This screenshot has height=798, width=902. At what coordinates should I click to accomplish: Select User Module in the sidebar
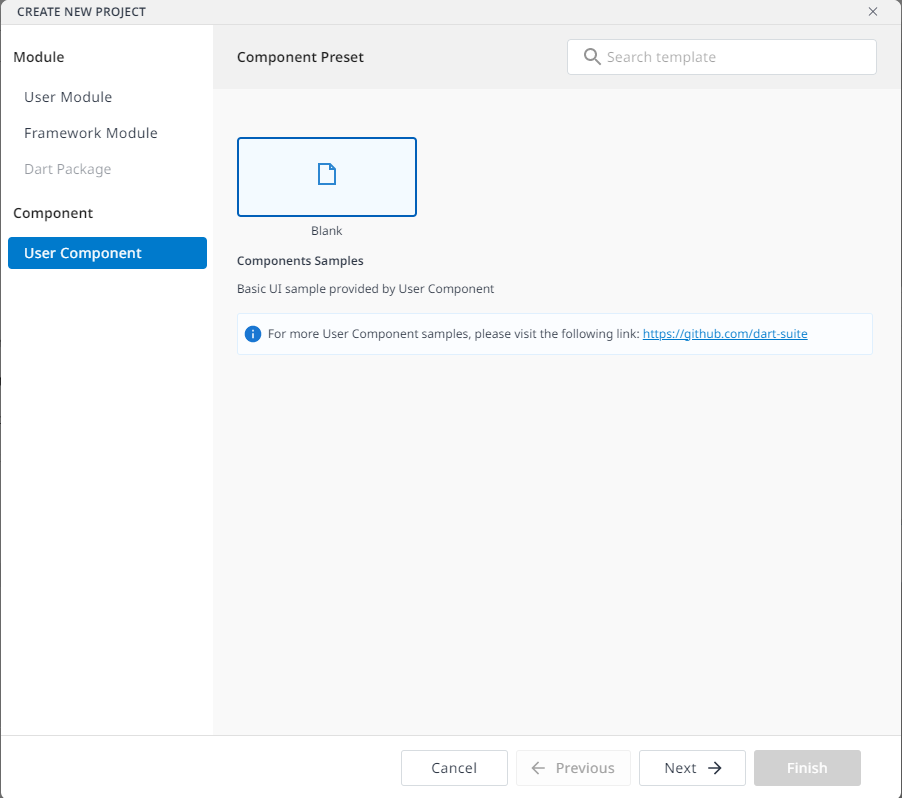click(x=68, y=97)
